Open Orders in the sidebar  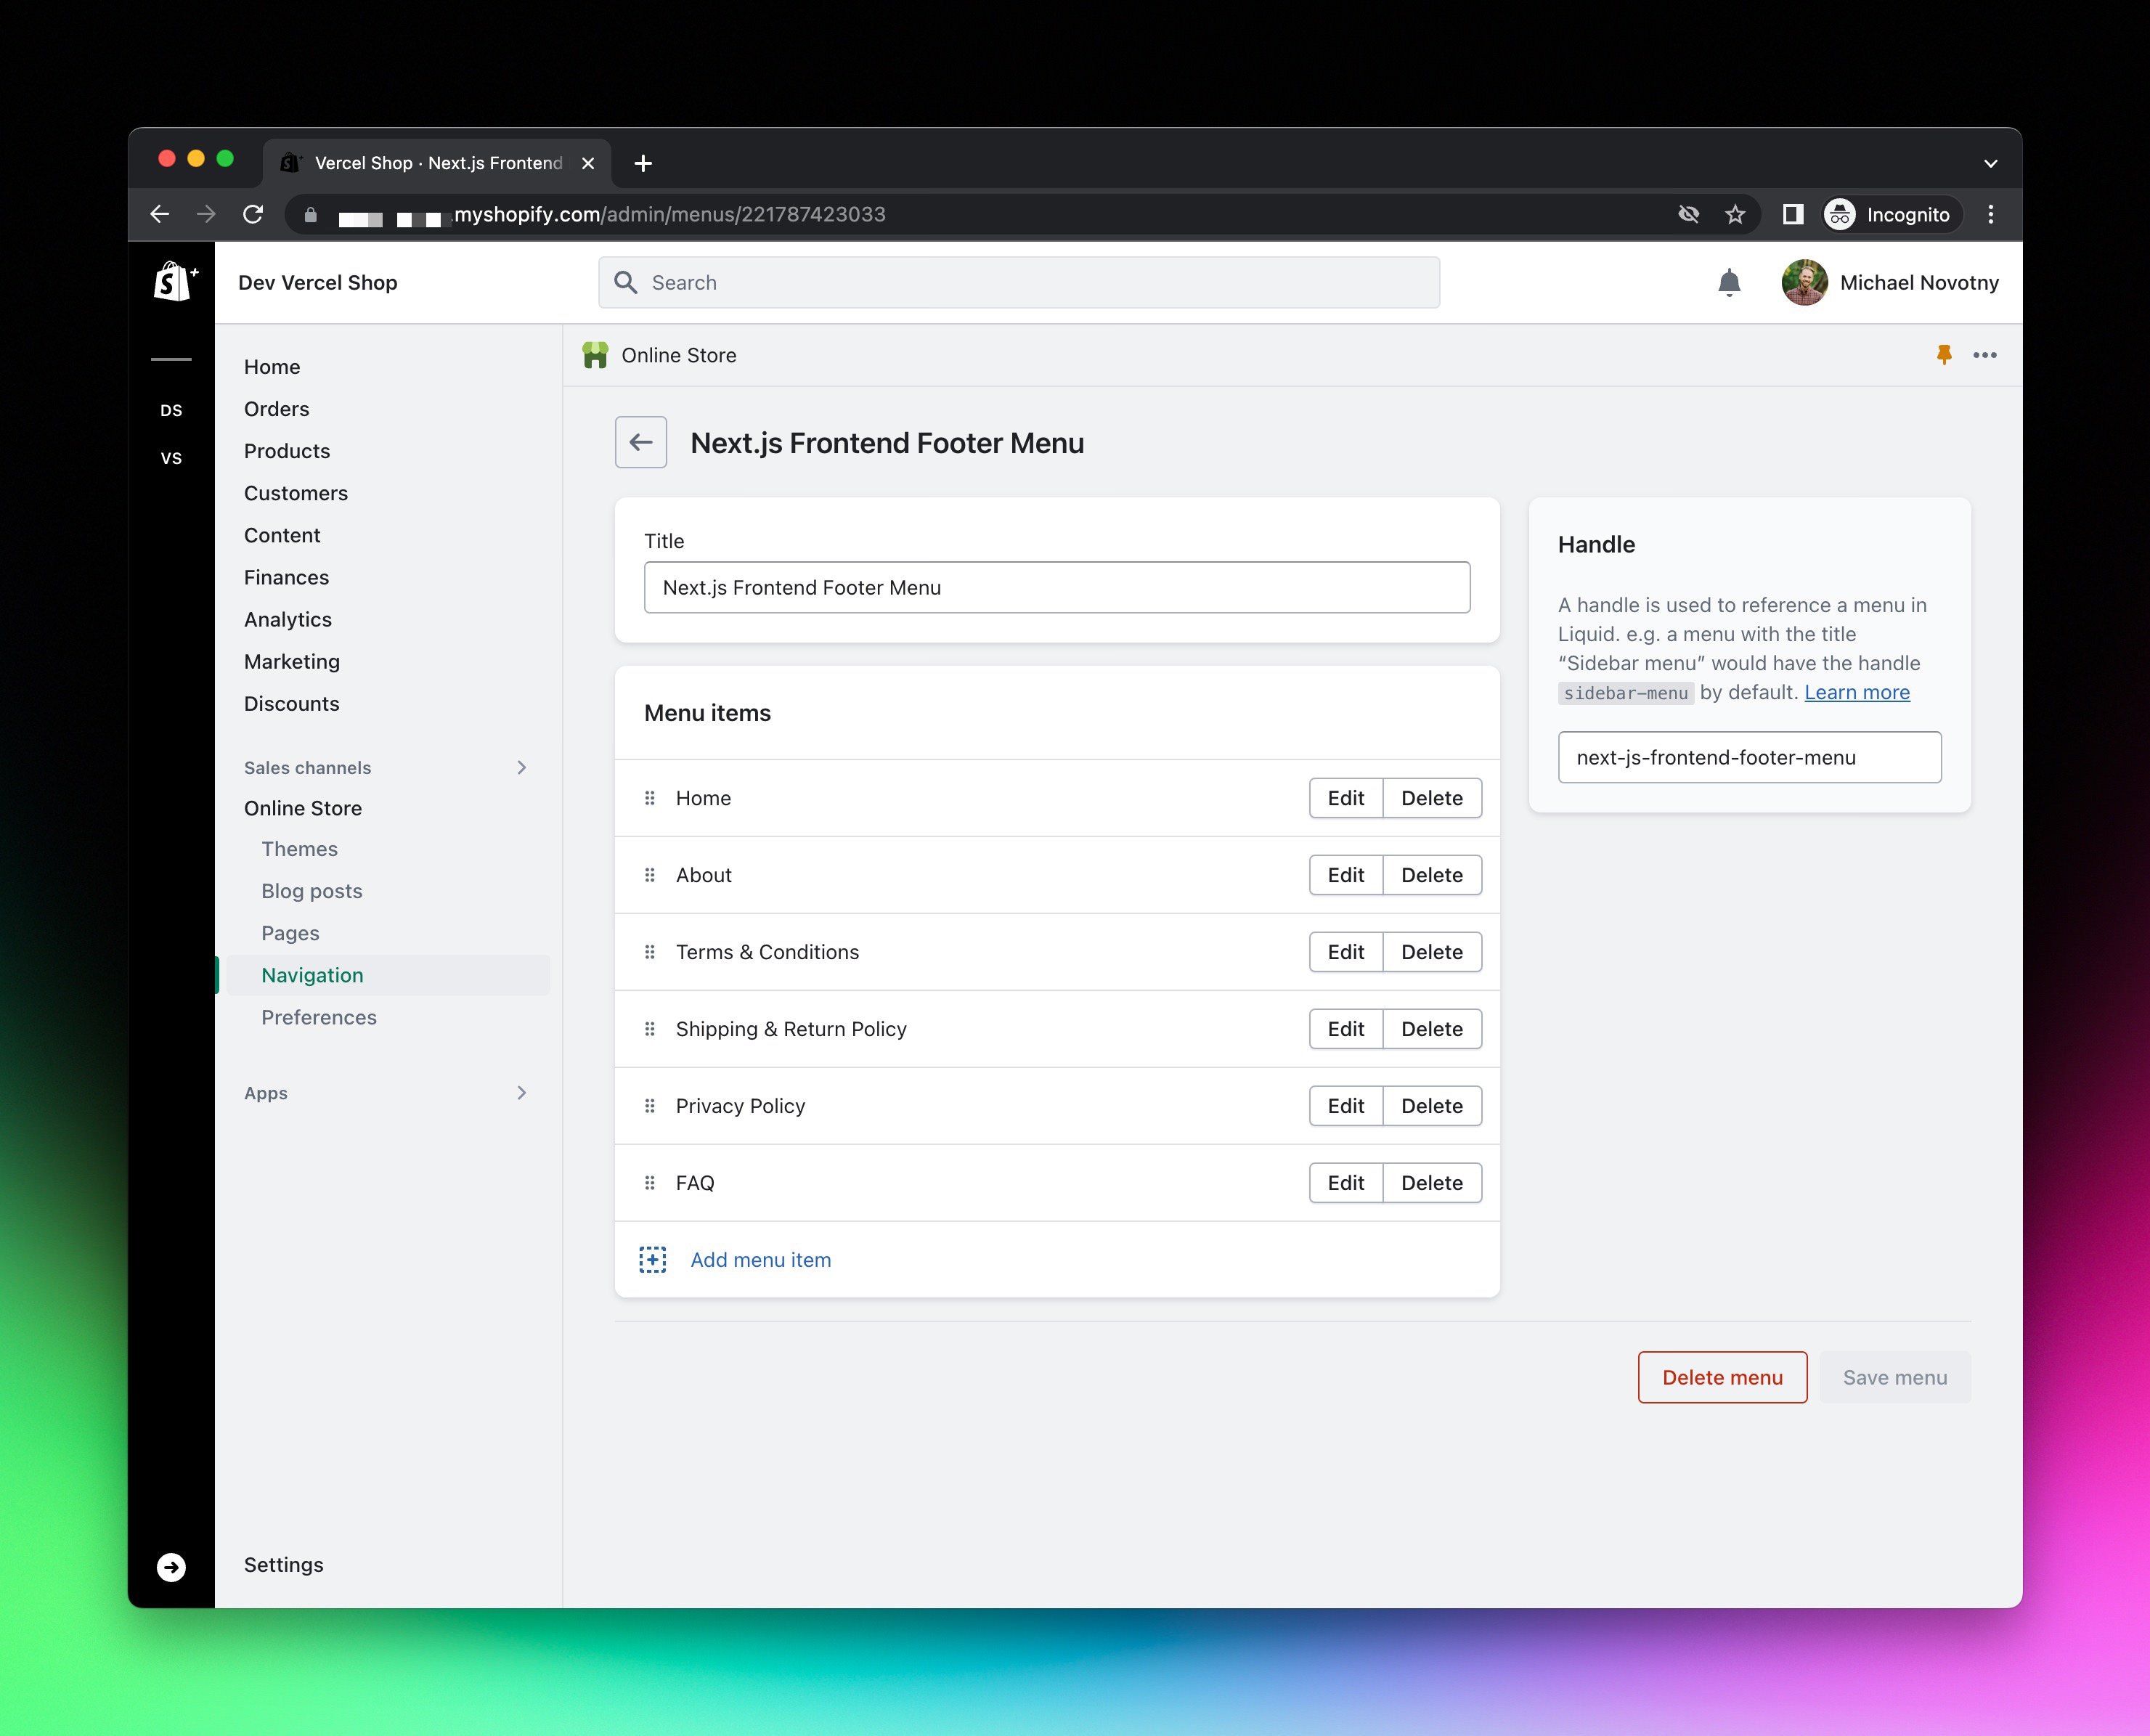(x=277, y=409)
